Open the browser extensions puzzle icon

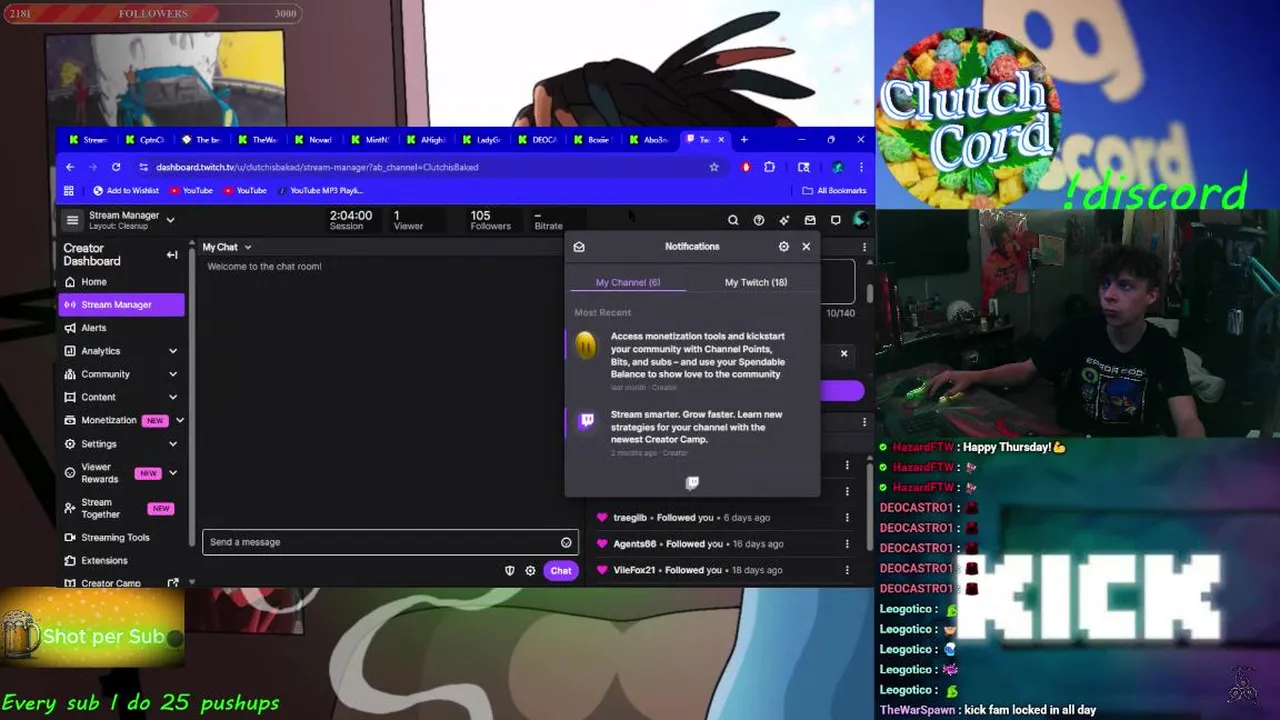coord(769,167)
